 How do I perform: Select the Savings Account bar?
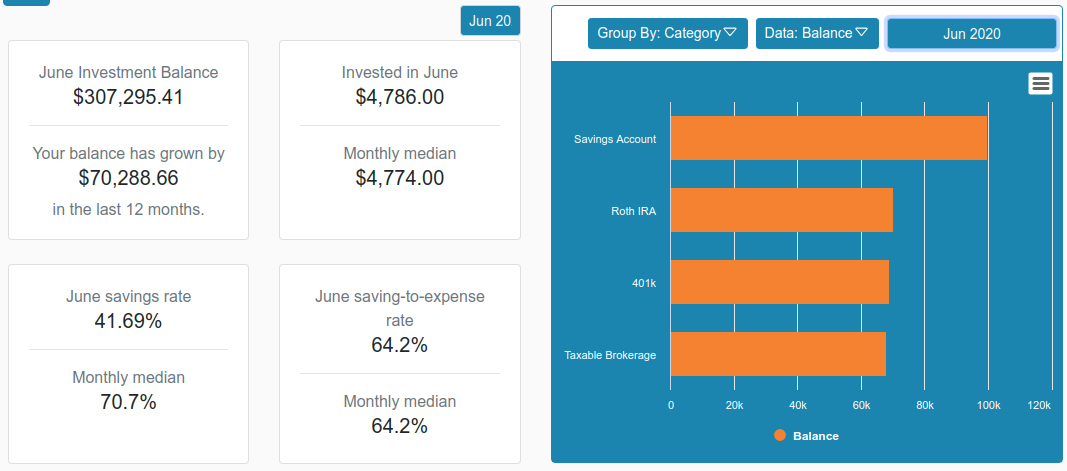click(x=829, y=138)
